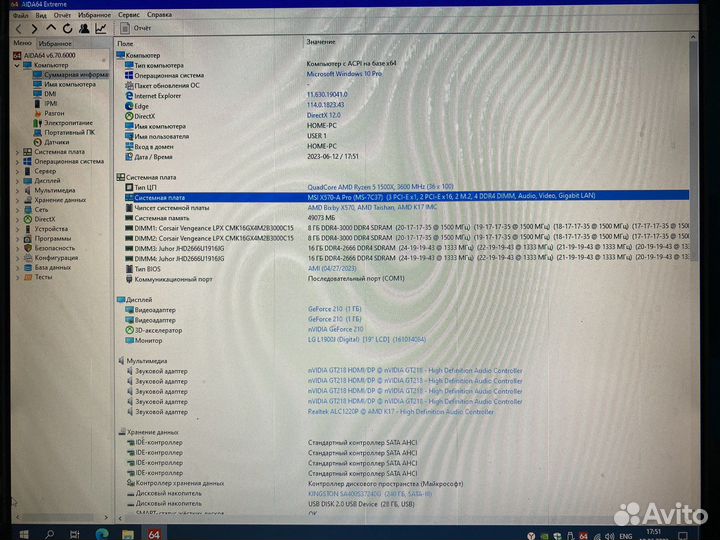The height and width of the screenshot is (540, 720).
Task: Open the Отчёт menu in menu bar
Action: 62,15
